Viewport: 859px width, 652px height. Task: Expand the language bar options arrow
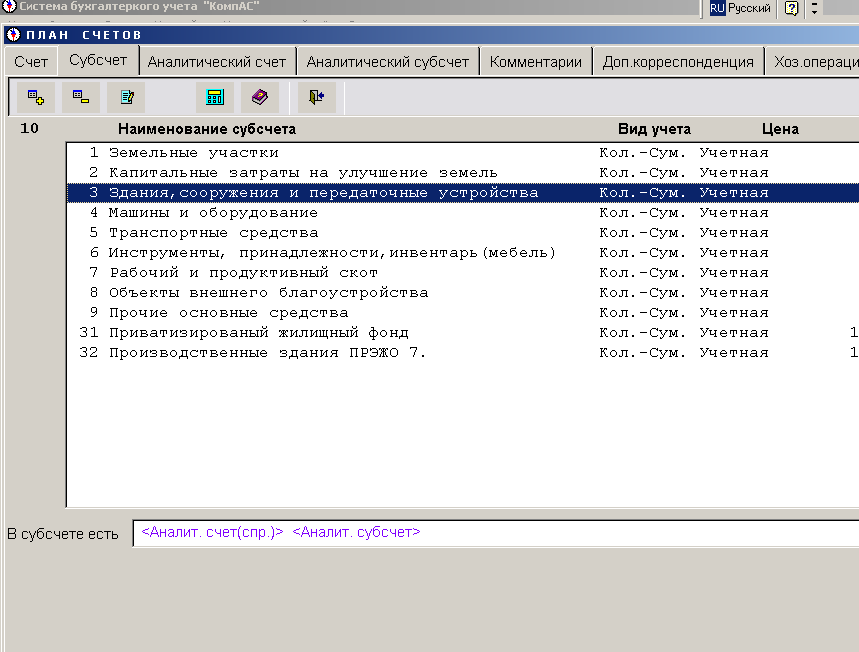tap(815, 8)
